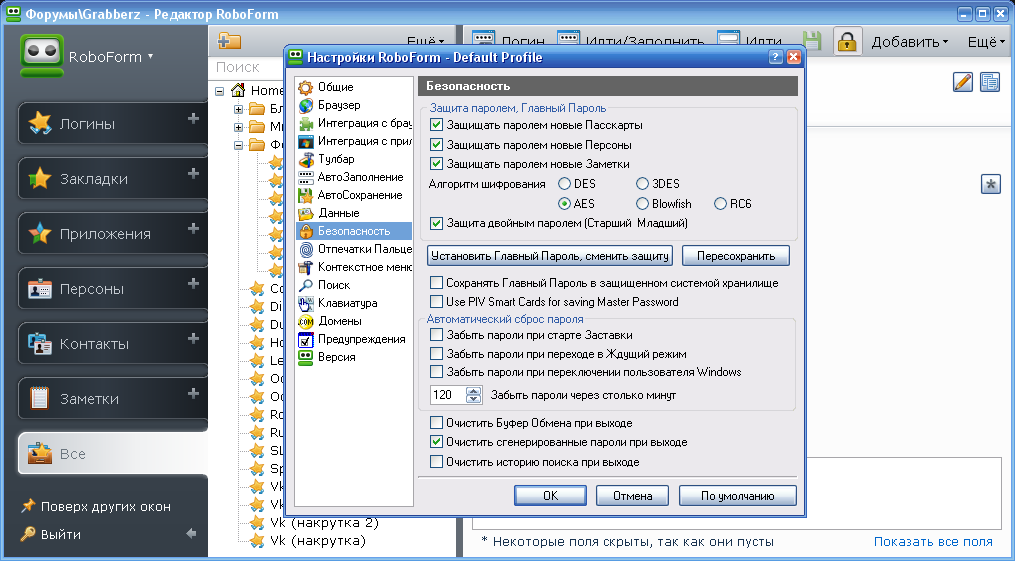Click the padlock icon in editor toolbar
This screenshot has height=561, width=1015.
[x=847, y=42]
